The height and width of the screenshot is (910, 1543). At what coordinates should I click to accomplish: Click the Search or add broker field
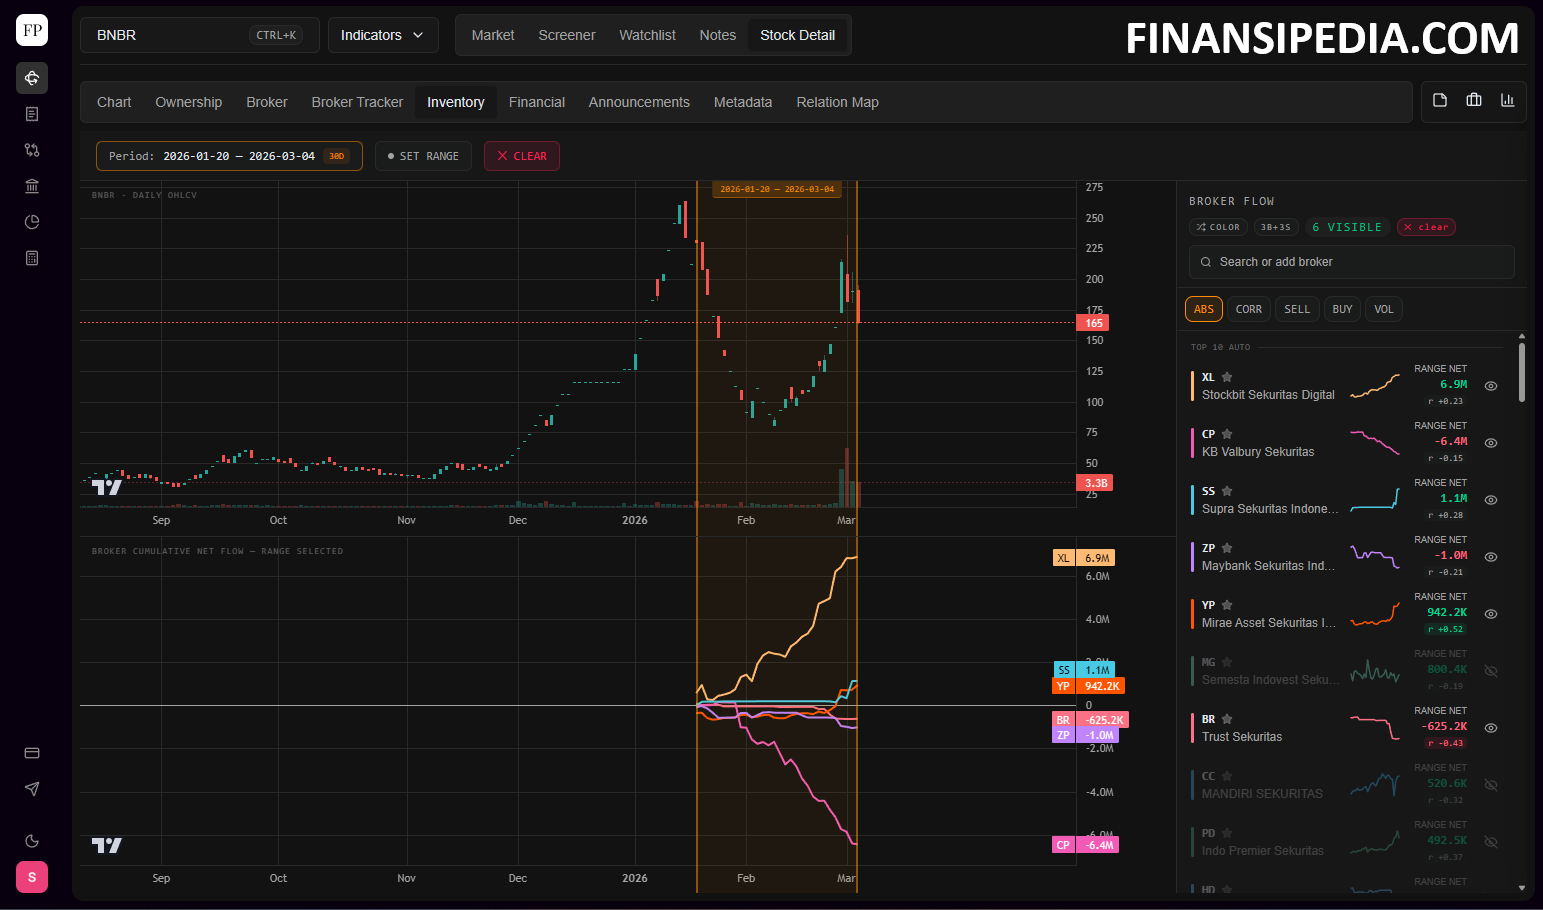1351,262
